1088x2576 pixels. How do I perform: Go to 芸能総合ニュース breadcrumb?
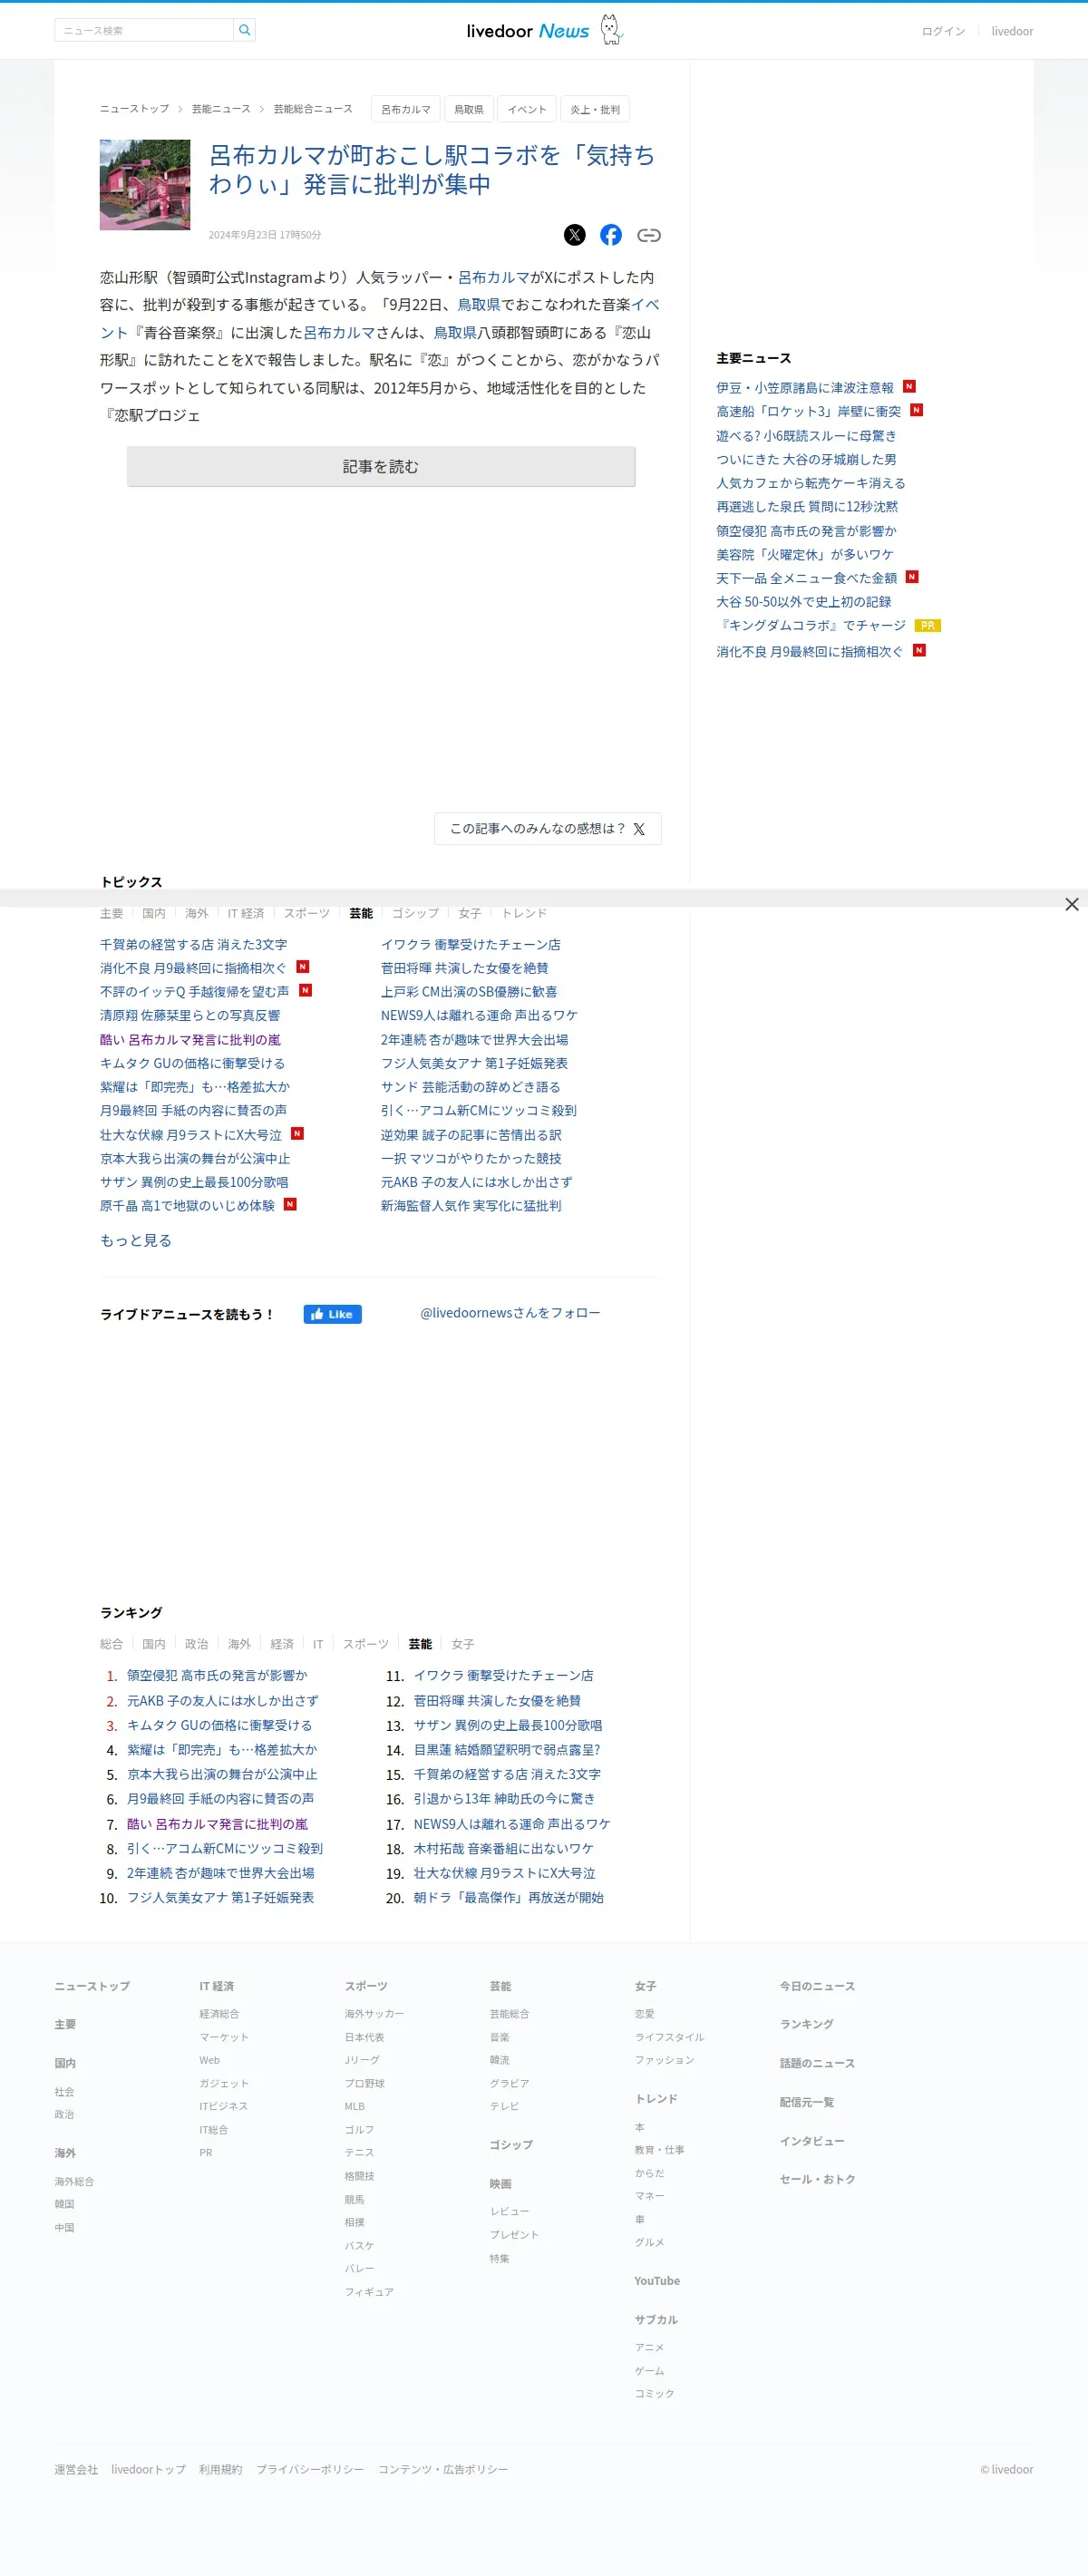click(313, 109)
